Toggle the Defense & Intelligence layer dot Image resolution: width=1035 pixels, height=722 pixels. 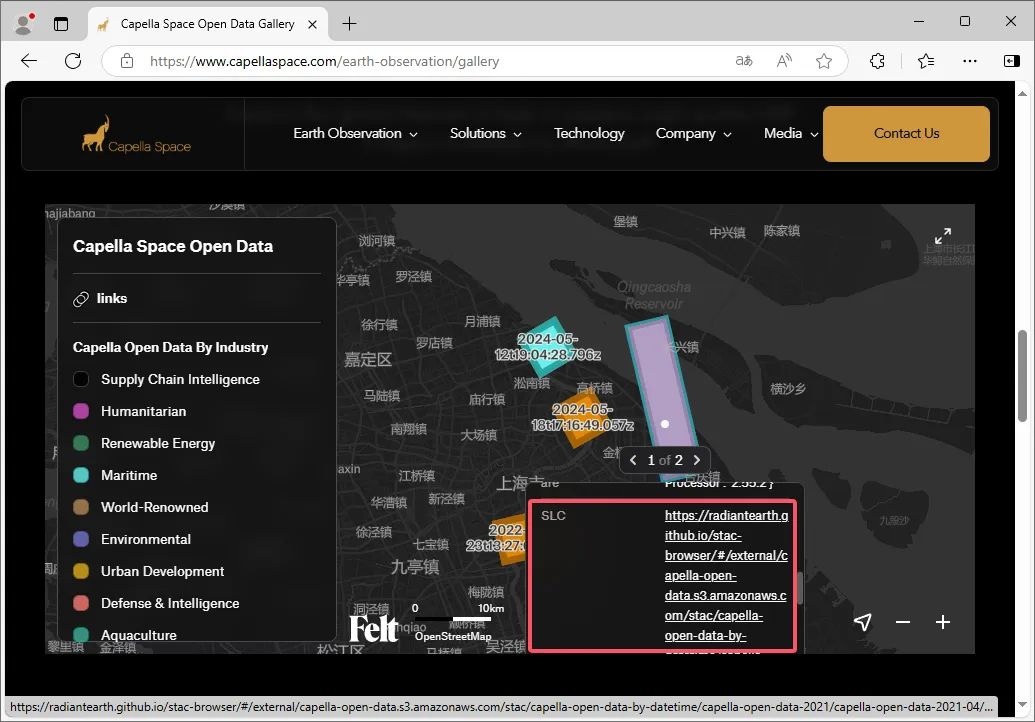[81, 603]
